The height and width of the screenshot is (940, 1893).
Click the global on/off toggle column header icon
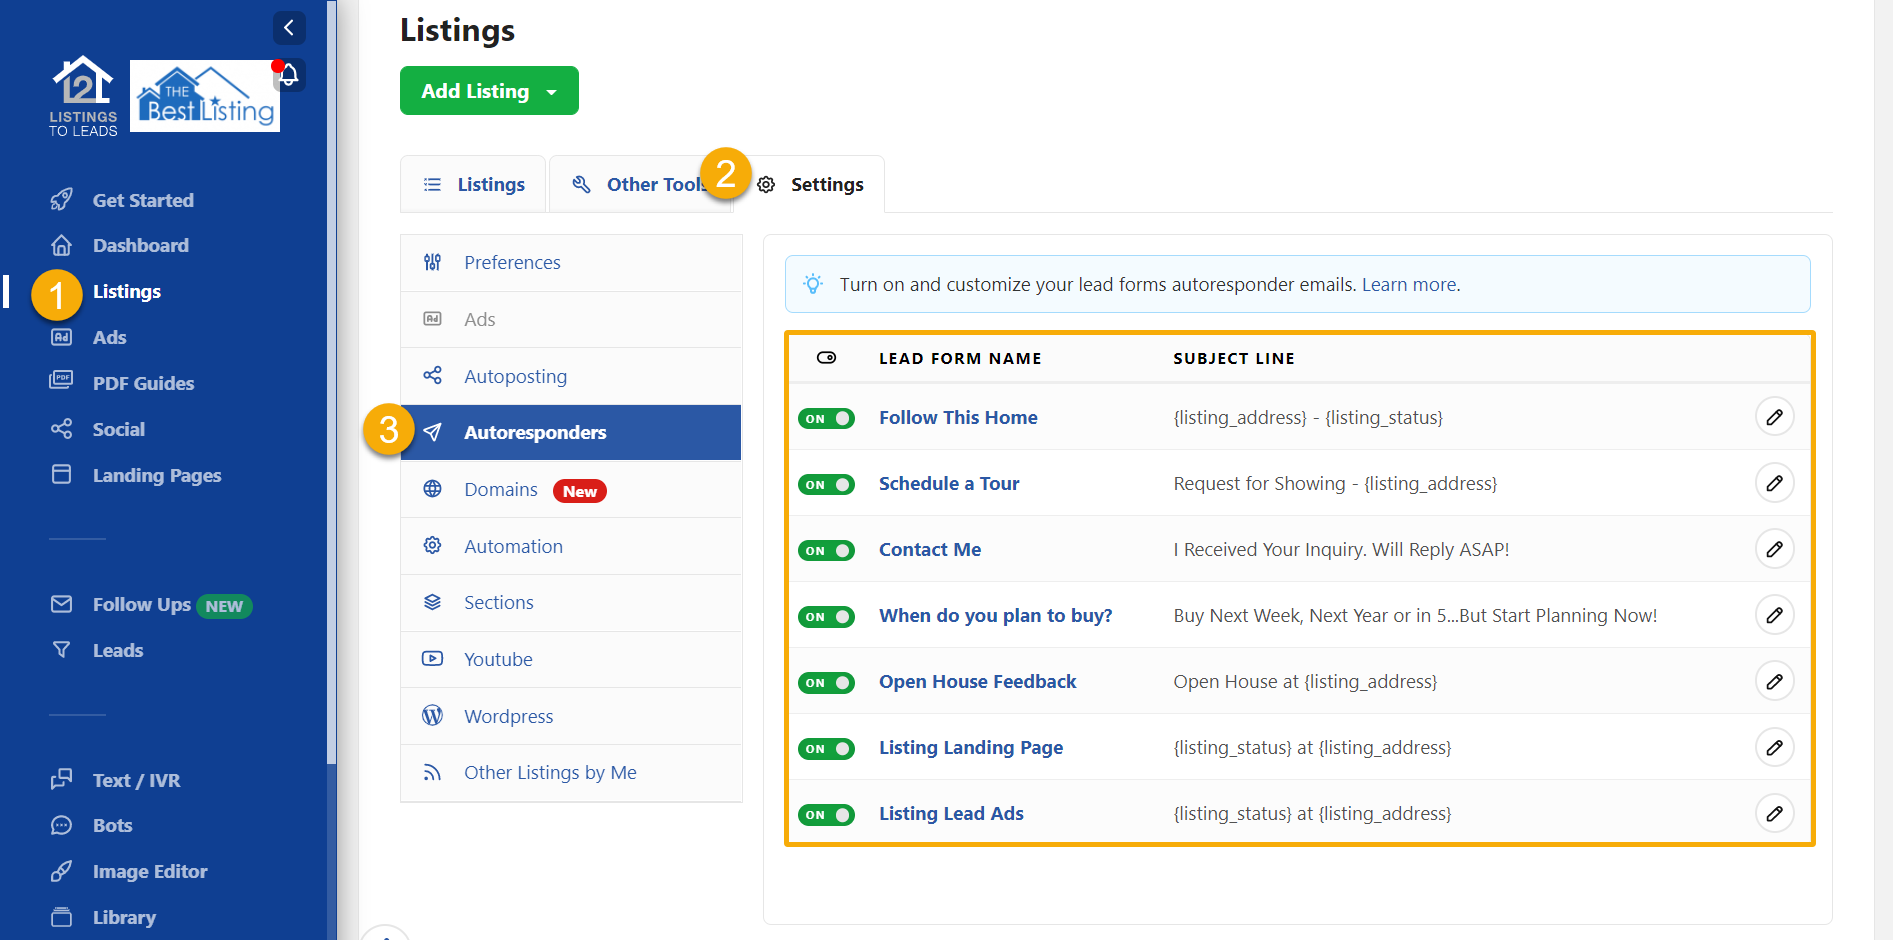826,357
